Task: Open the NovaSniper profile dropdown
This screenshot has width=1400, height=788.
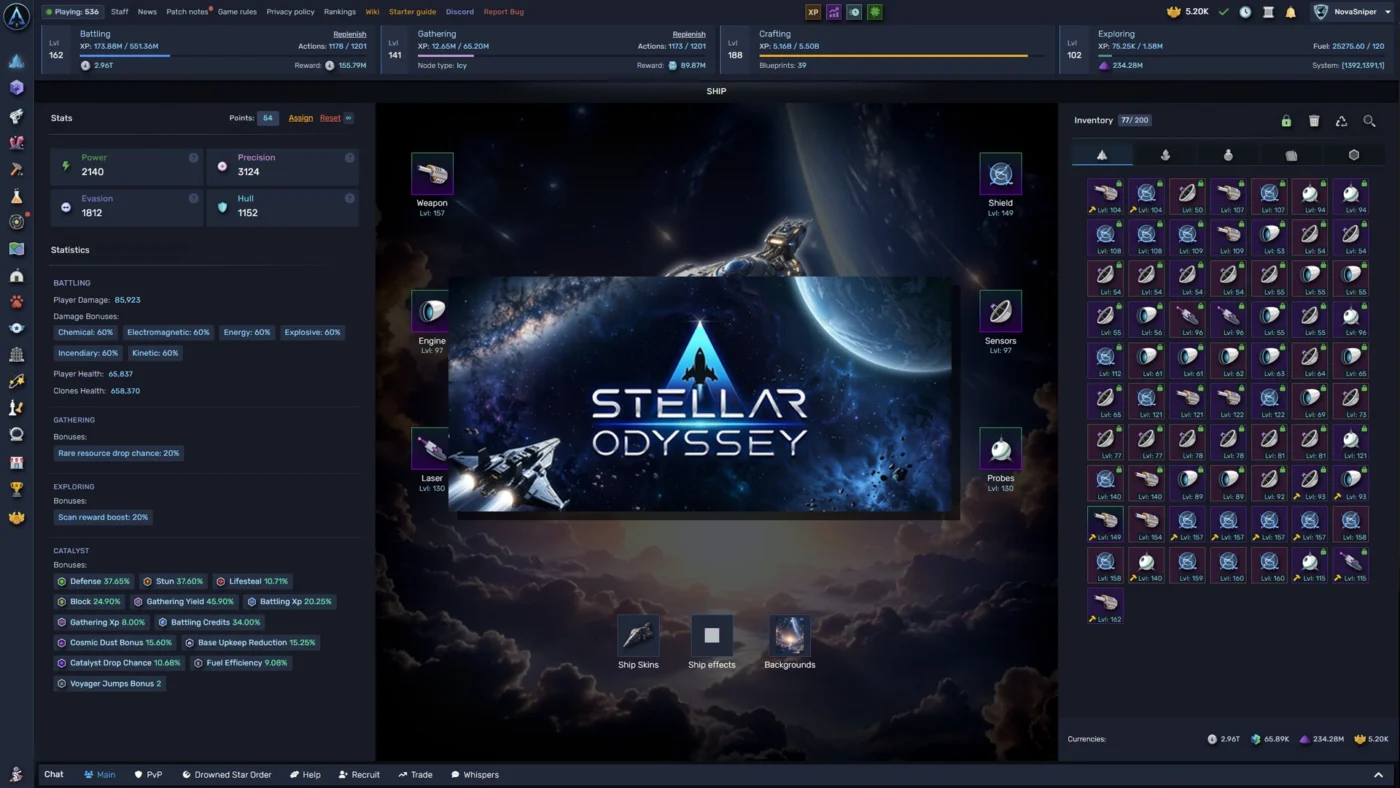Action: [1352, 12]
